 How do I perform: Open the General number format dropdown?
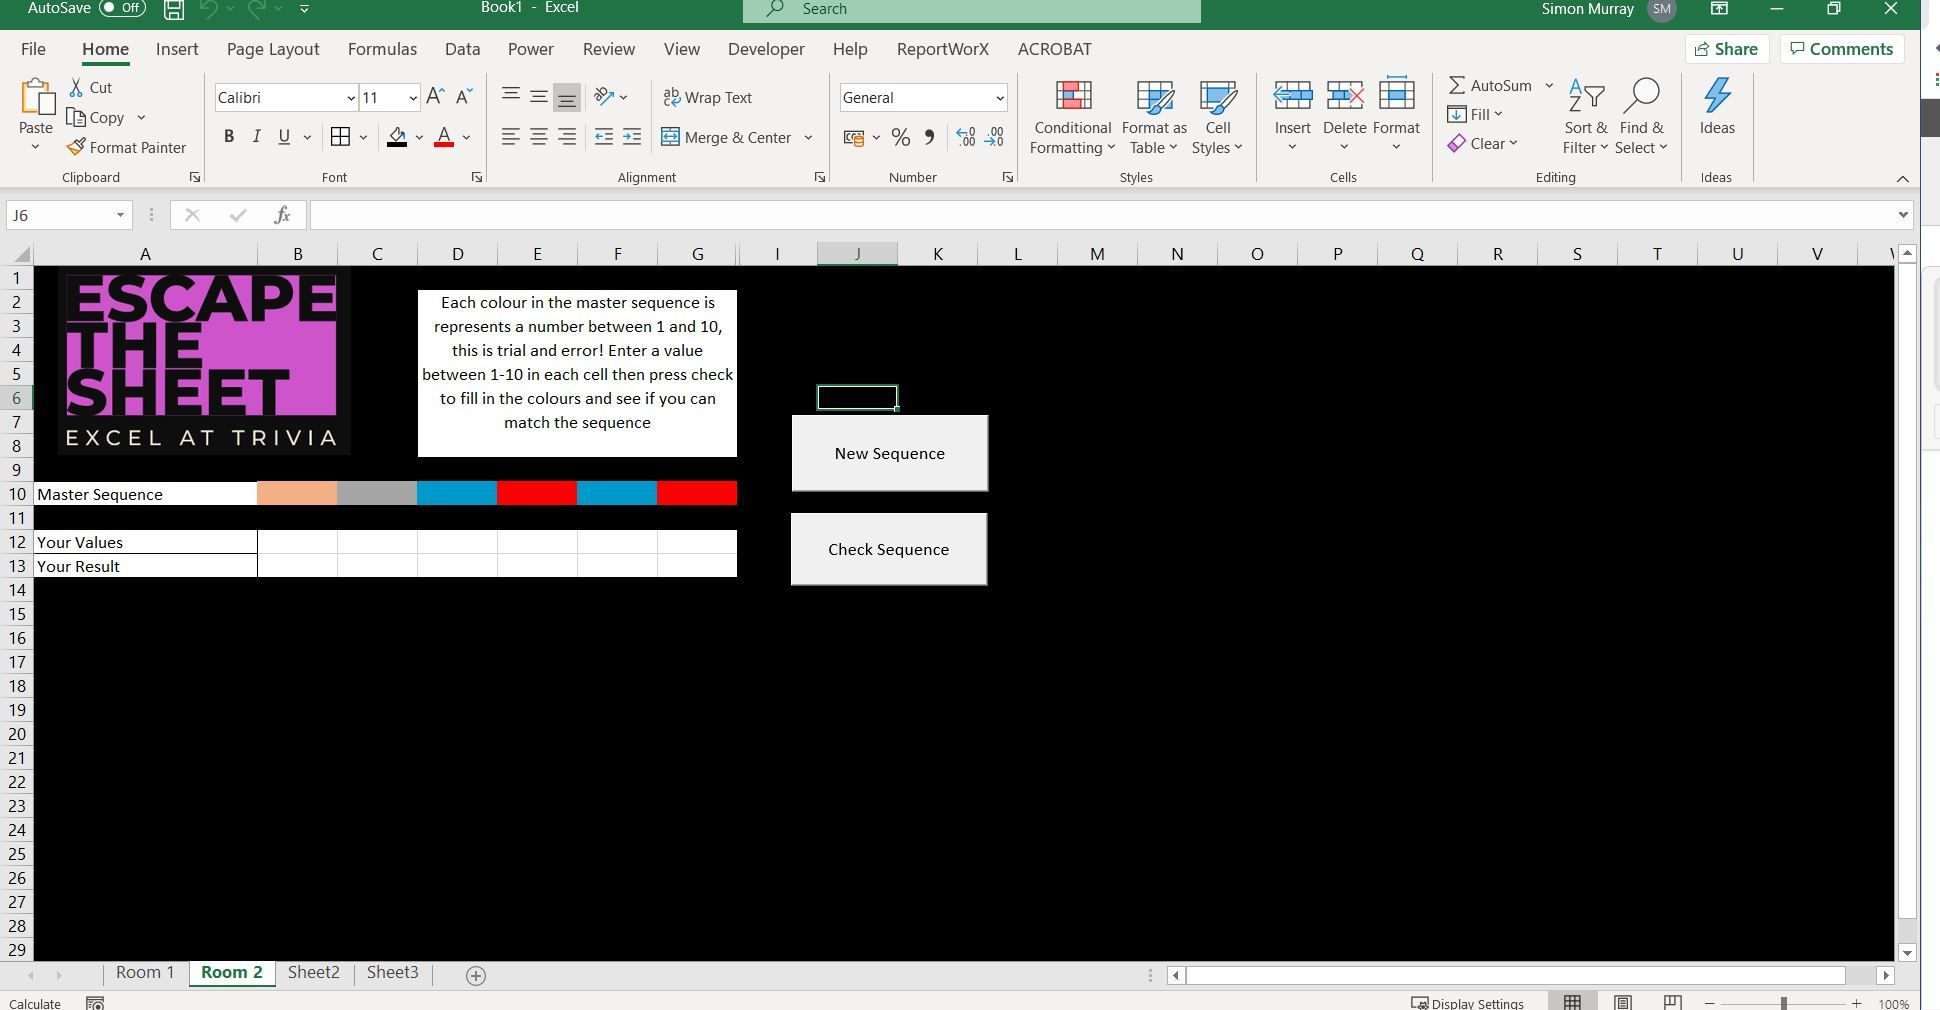tap(999, 97)
